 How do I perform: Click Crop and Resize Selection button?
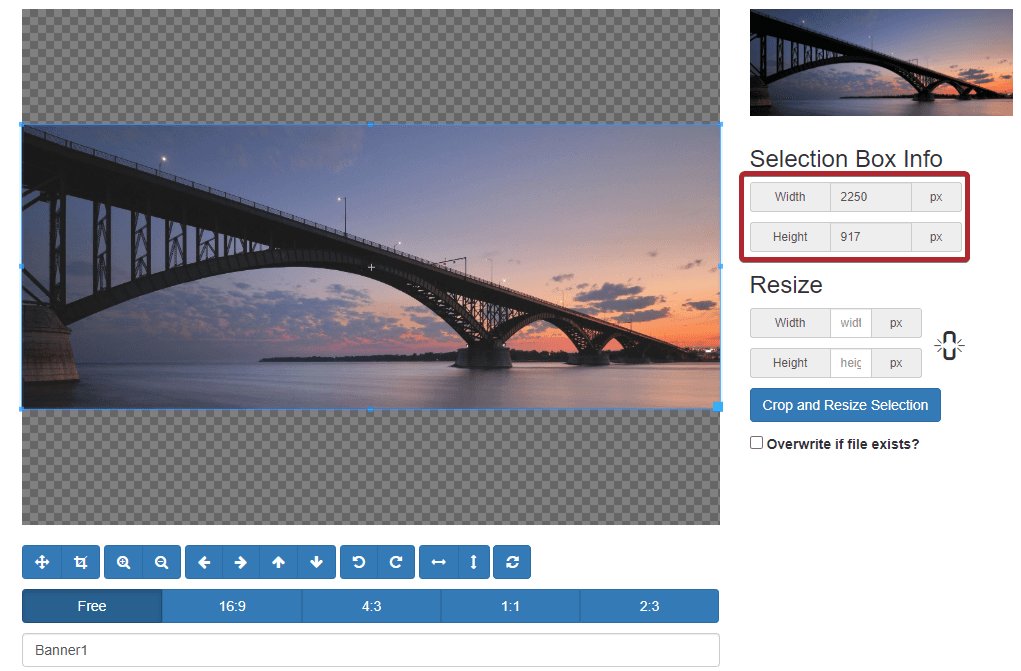point(845,405)
